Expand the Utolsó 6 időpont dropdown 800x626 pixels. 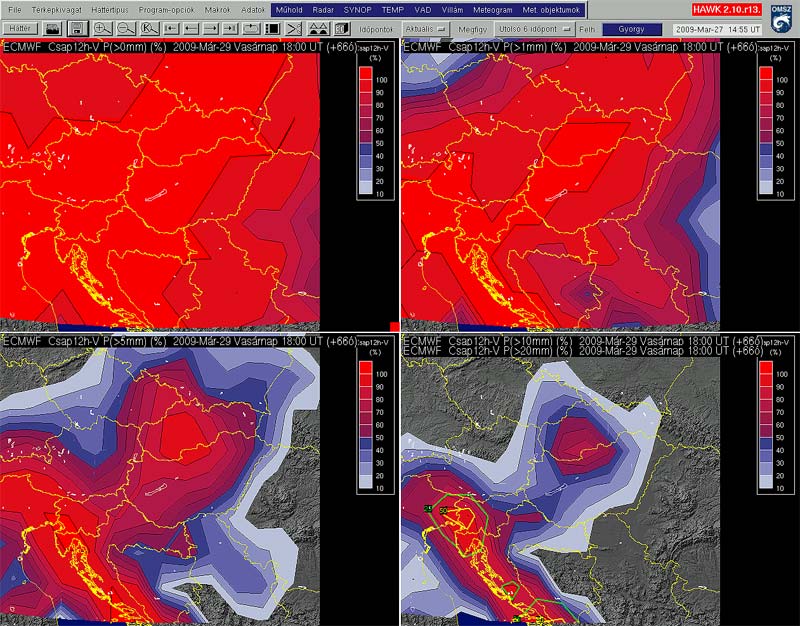pyautogui.click(x=533, y=30)
